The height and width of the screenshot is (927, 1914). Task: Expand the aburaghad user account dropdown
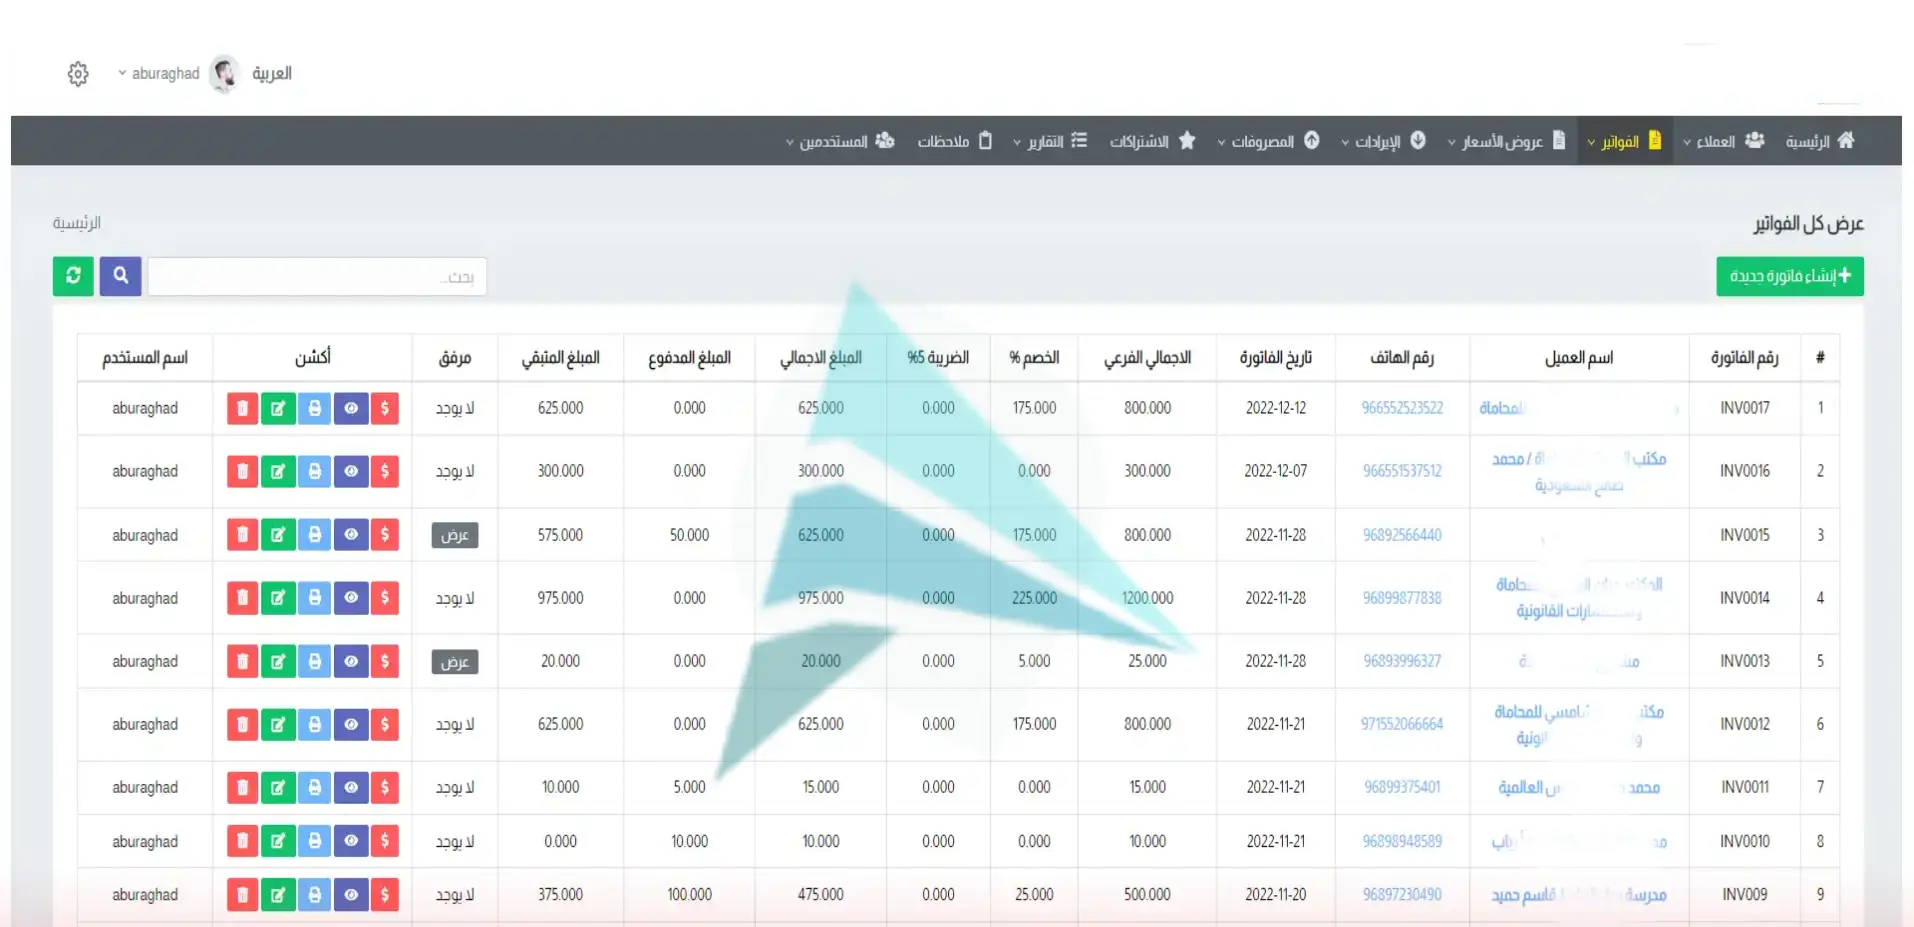(x=159, y=74)
